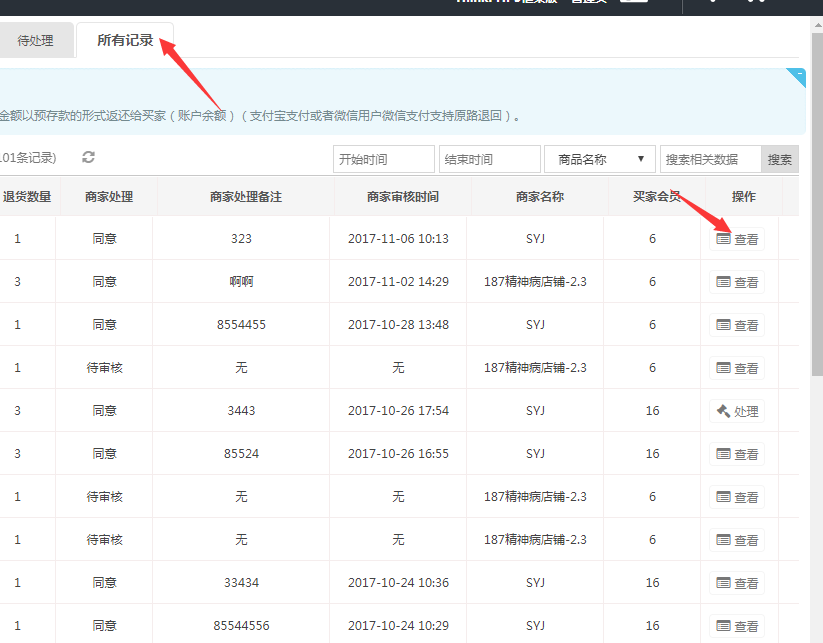
Task: View the record with note 33434
Action: pyautogui.click(x=737, y=583)
